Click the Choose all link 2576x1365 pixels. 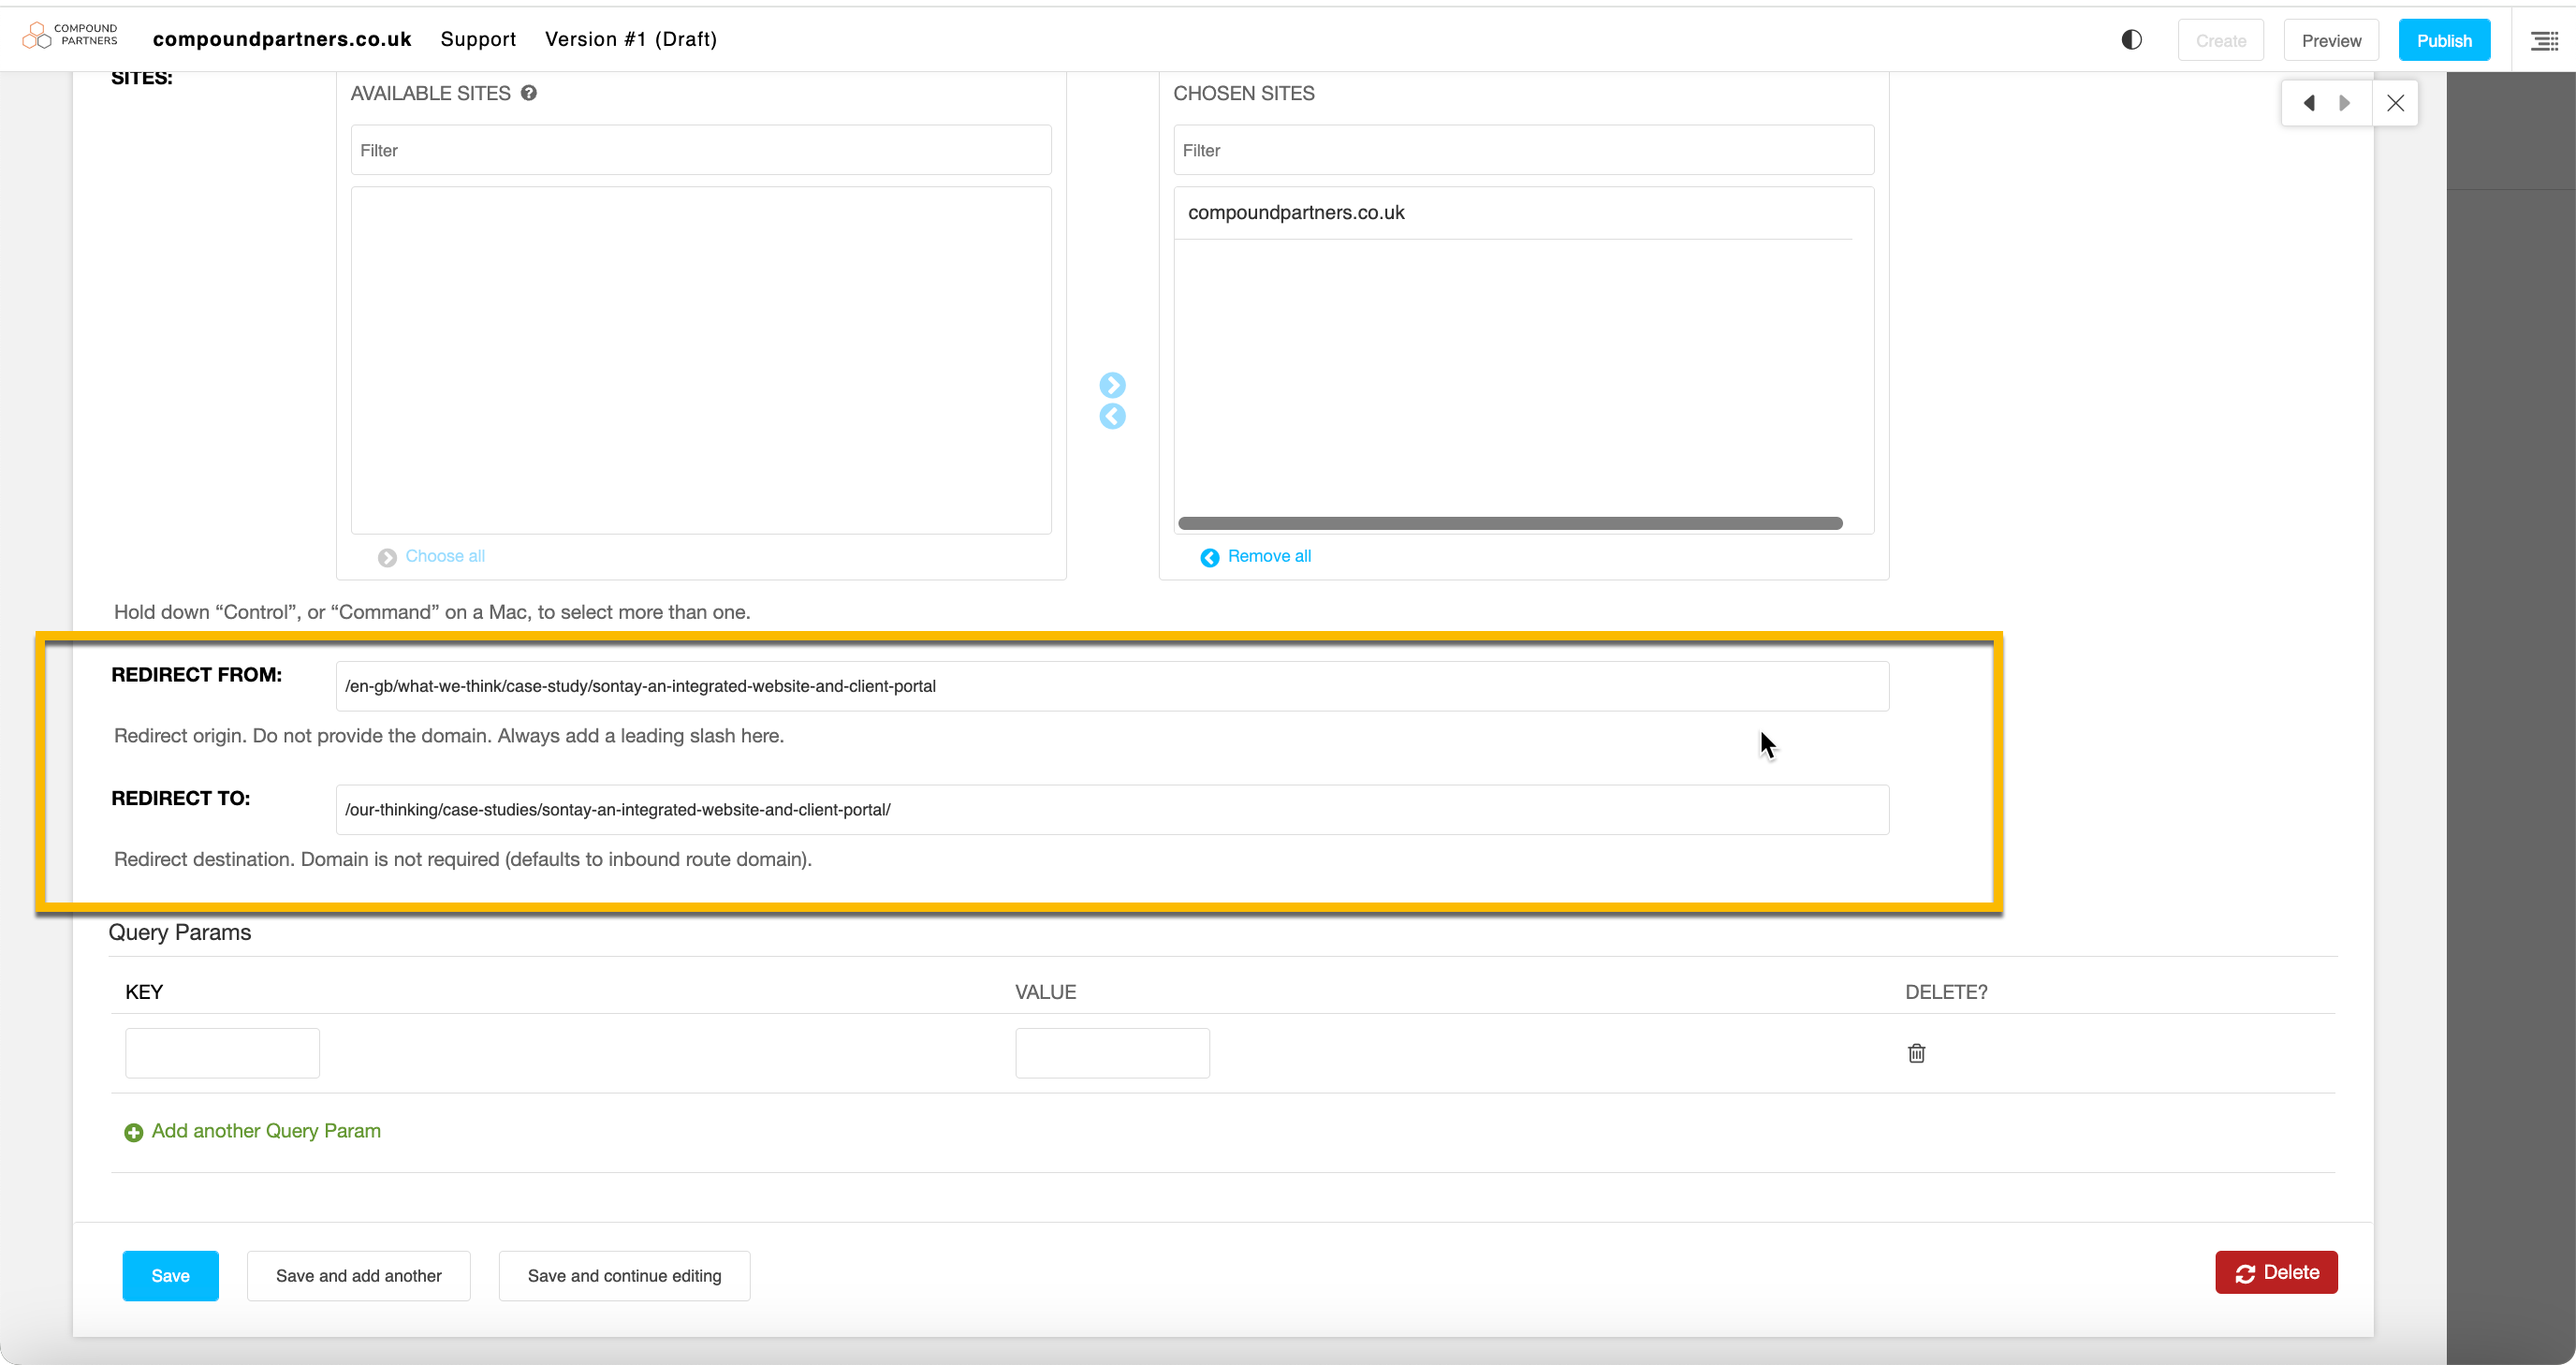[x=444, y=556]
